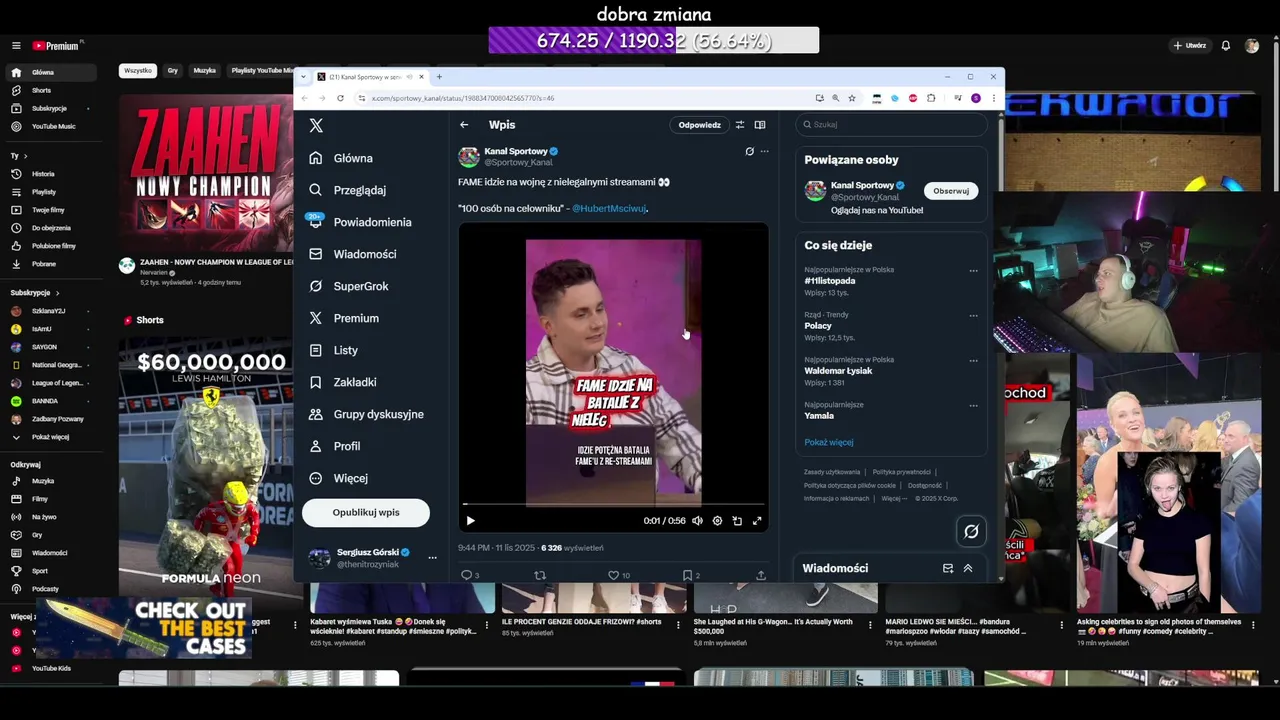Click 674.25 / 1190.32 goal progress bar
The width and height of the screenshot is (1280, 720).
(654, 41)
